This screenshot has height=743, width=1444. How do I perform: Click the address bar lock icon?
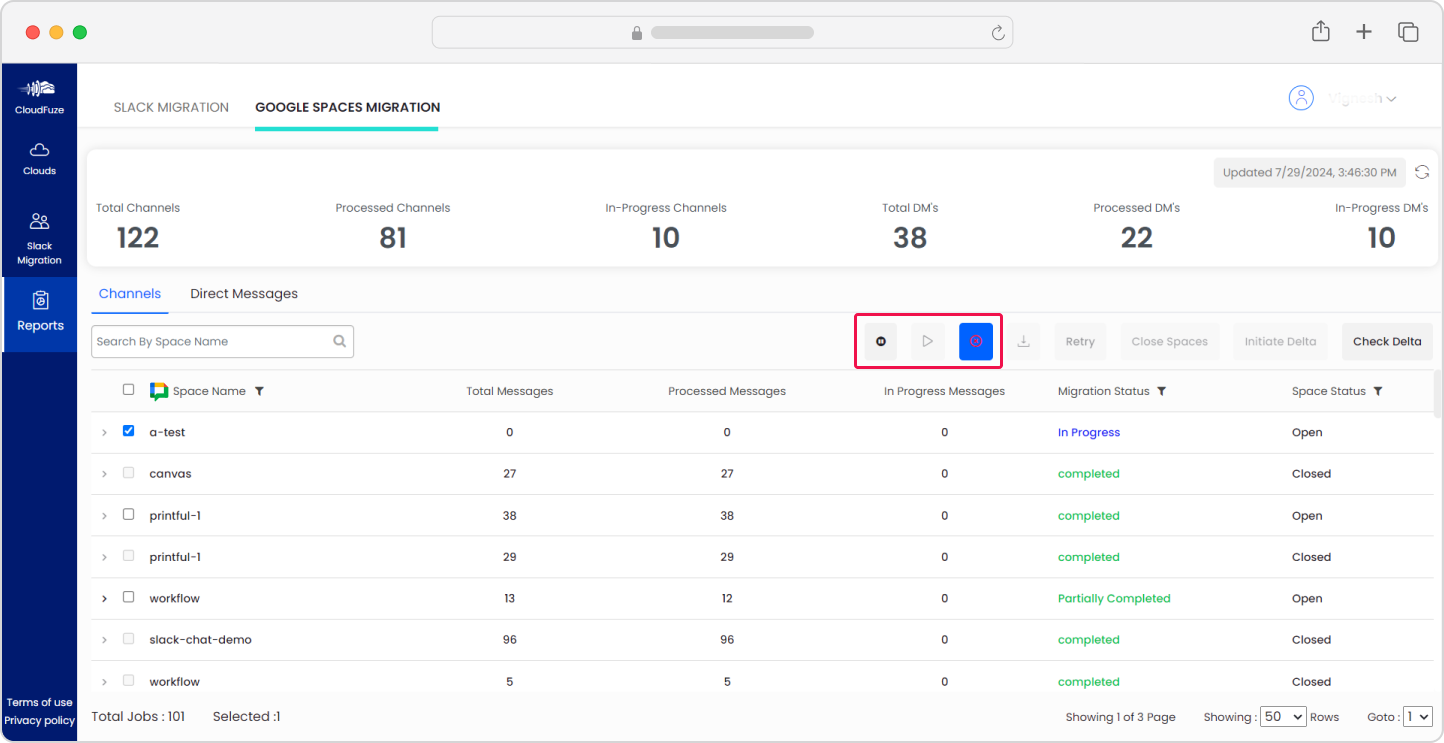click(637, 33)
